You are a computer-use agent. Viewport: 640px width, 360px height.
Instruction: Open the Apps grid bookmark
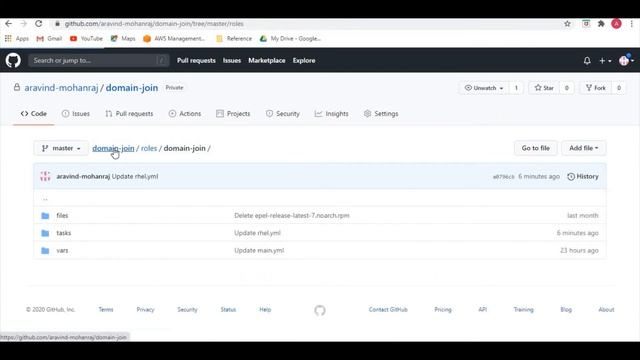17,38
